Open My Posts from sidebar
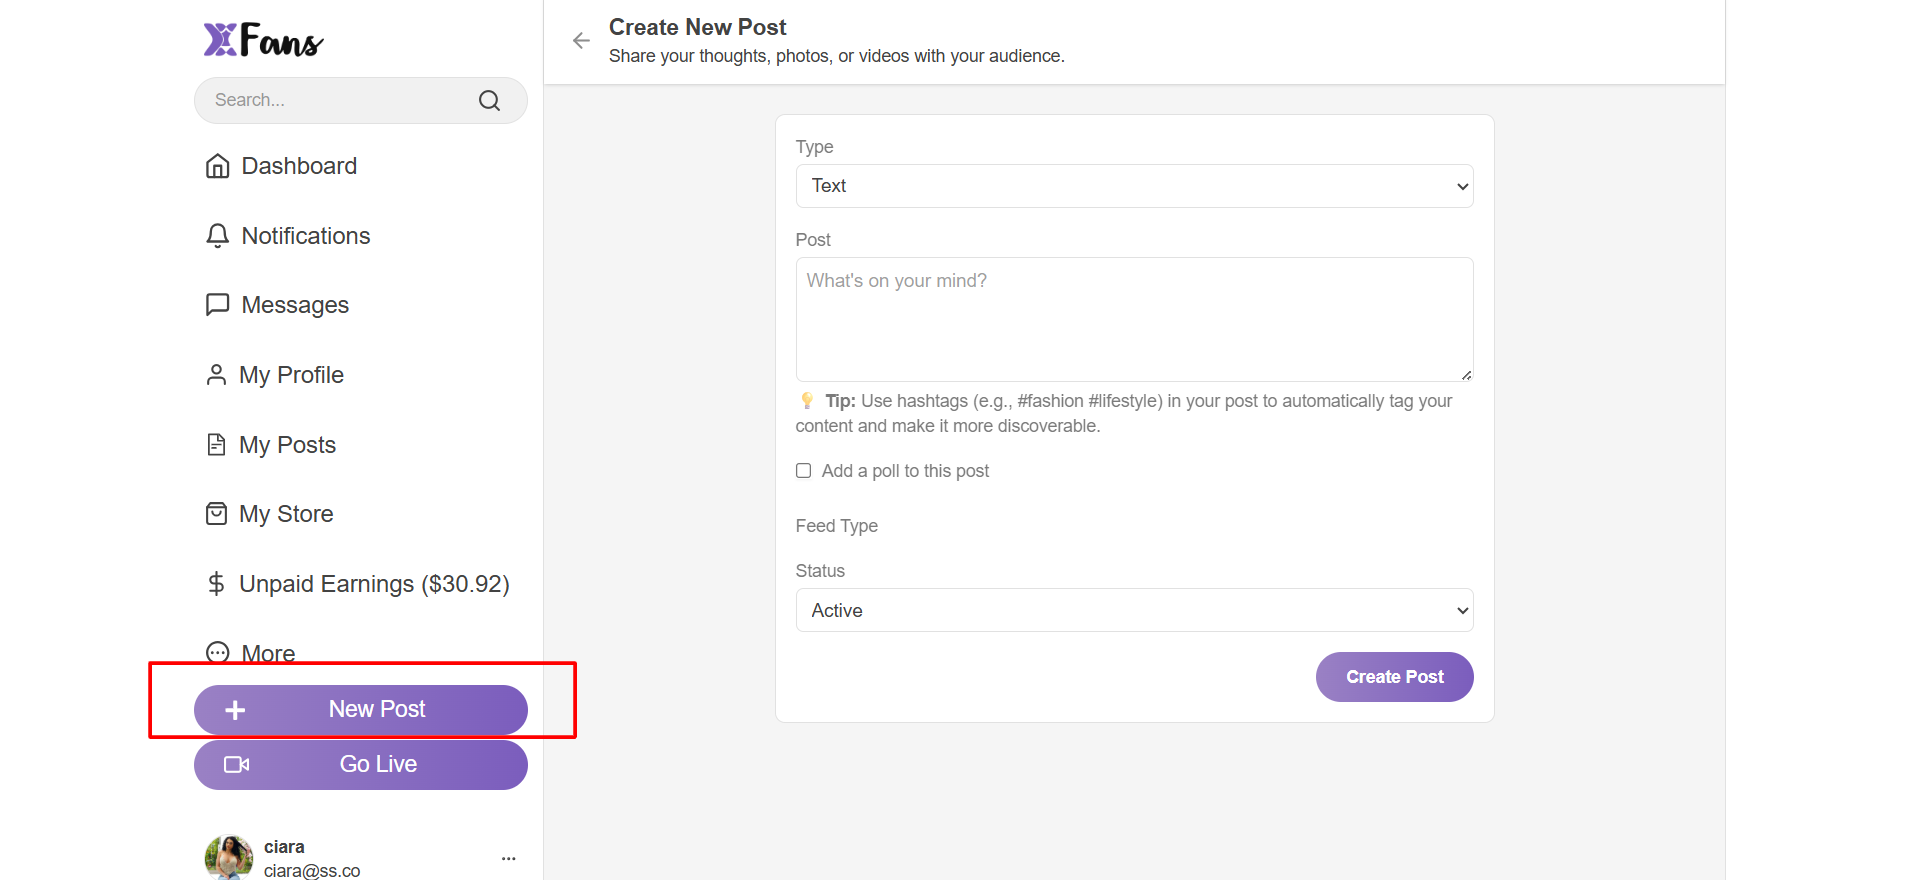Image resolution: width=1919 pixels, height=880 pixels. click(x=286, y=445)
